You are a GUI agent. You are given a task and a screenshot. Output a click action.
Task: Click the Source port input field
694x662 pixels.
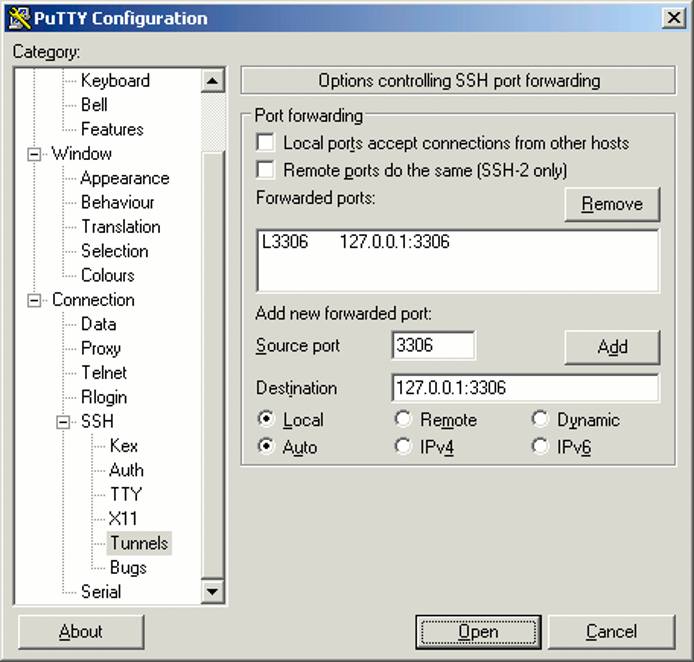click(433, 345)
